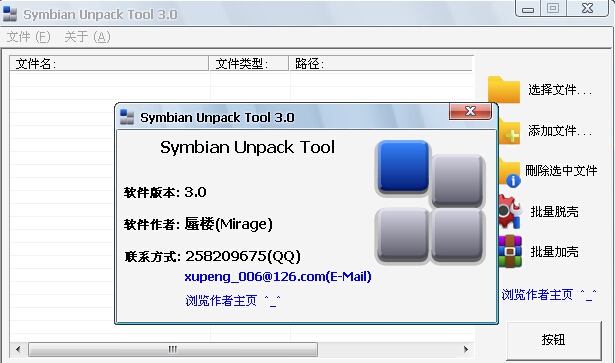Start 批量脱壳 batch unpack
This screenshot has width=615, height=363.
pyautogui.click(x=554, y=212)
